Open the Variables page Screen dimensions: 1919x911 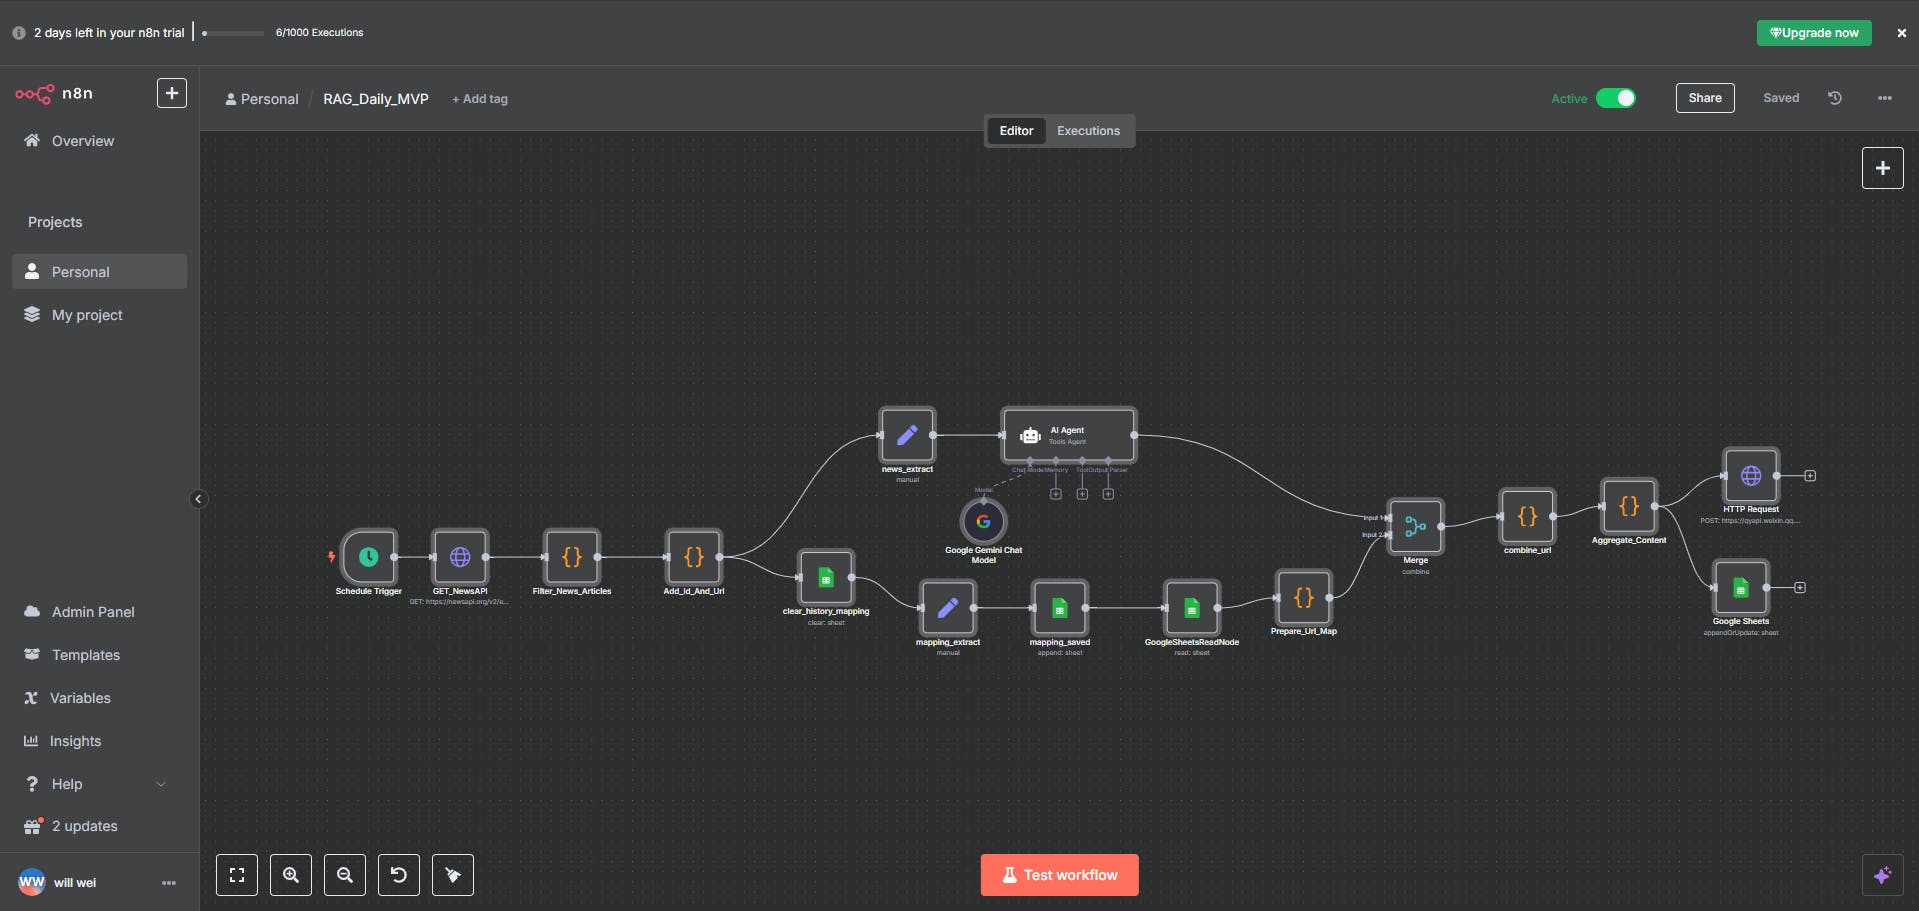(x=99, y=698)
